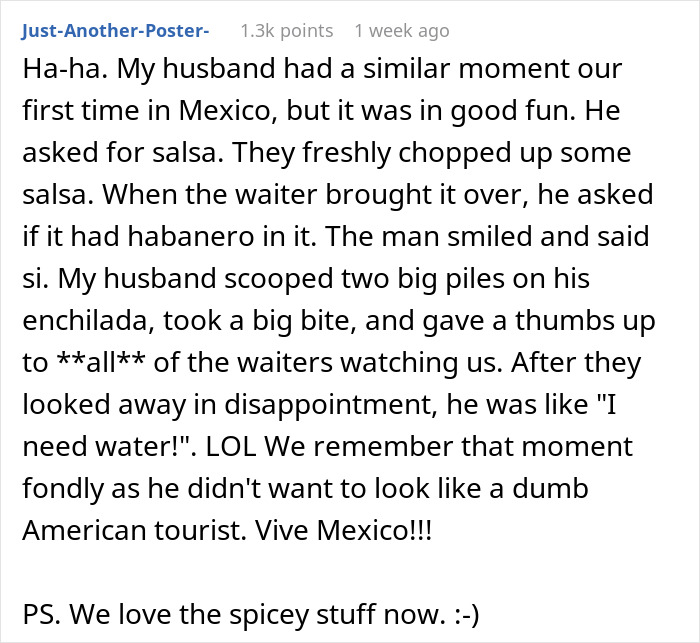Click the '1 week ago' timestamp

coord(402,31)
